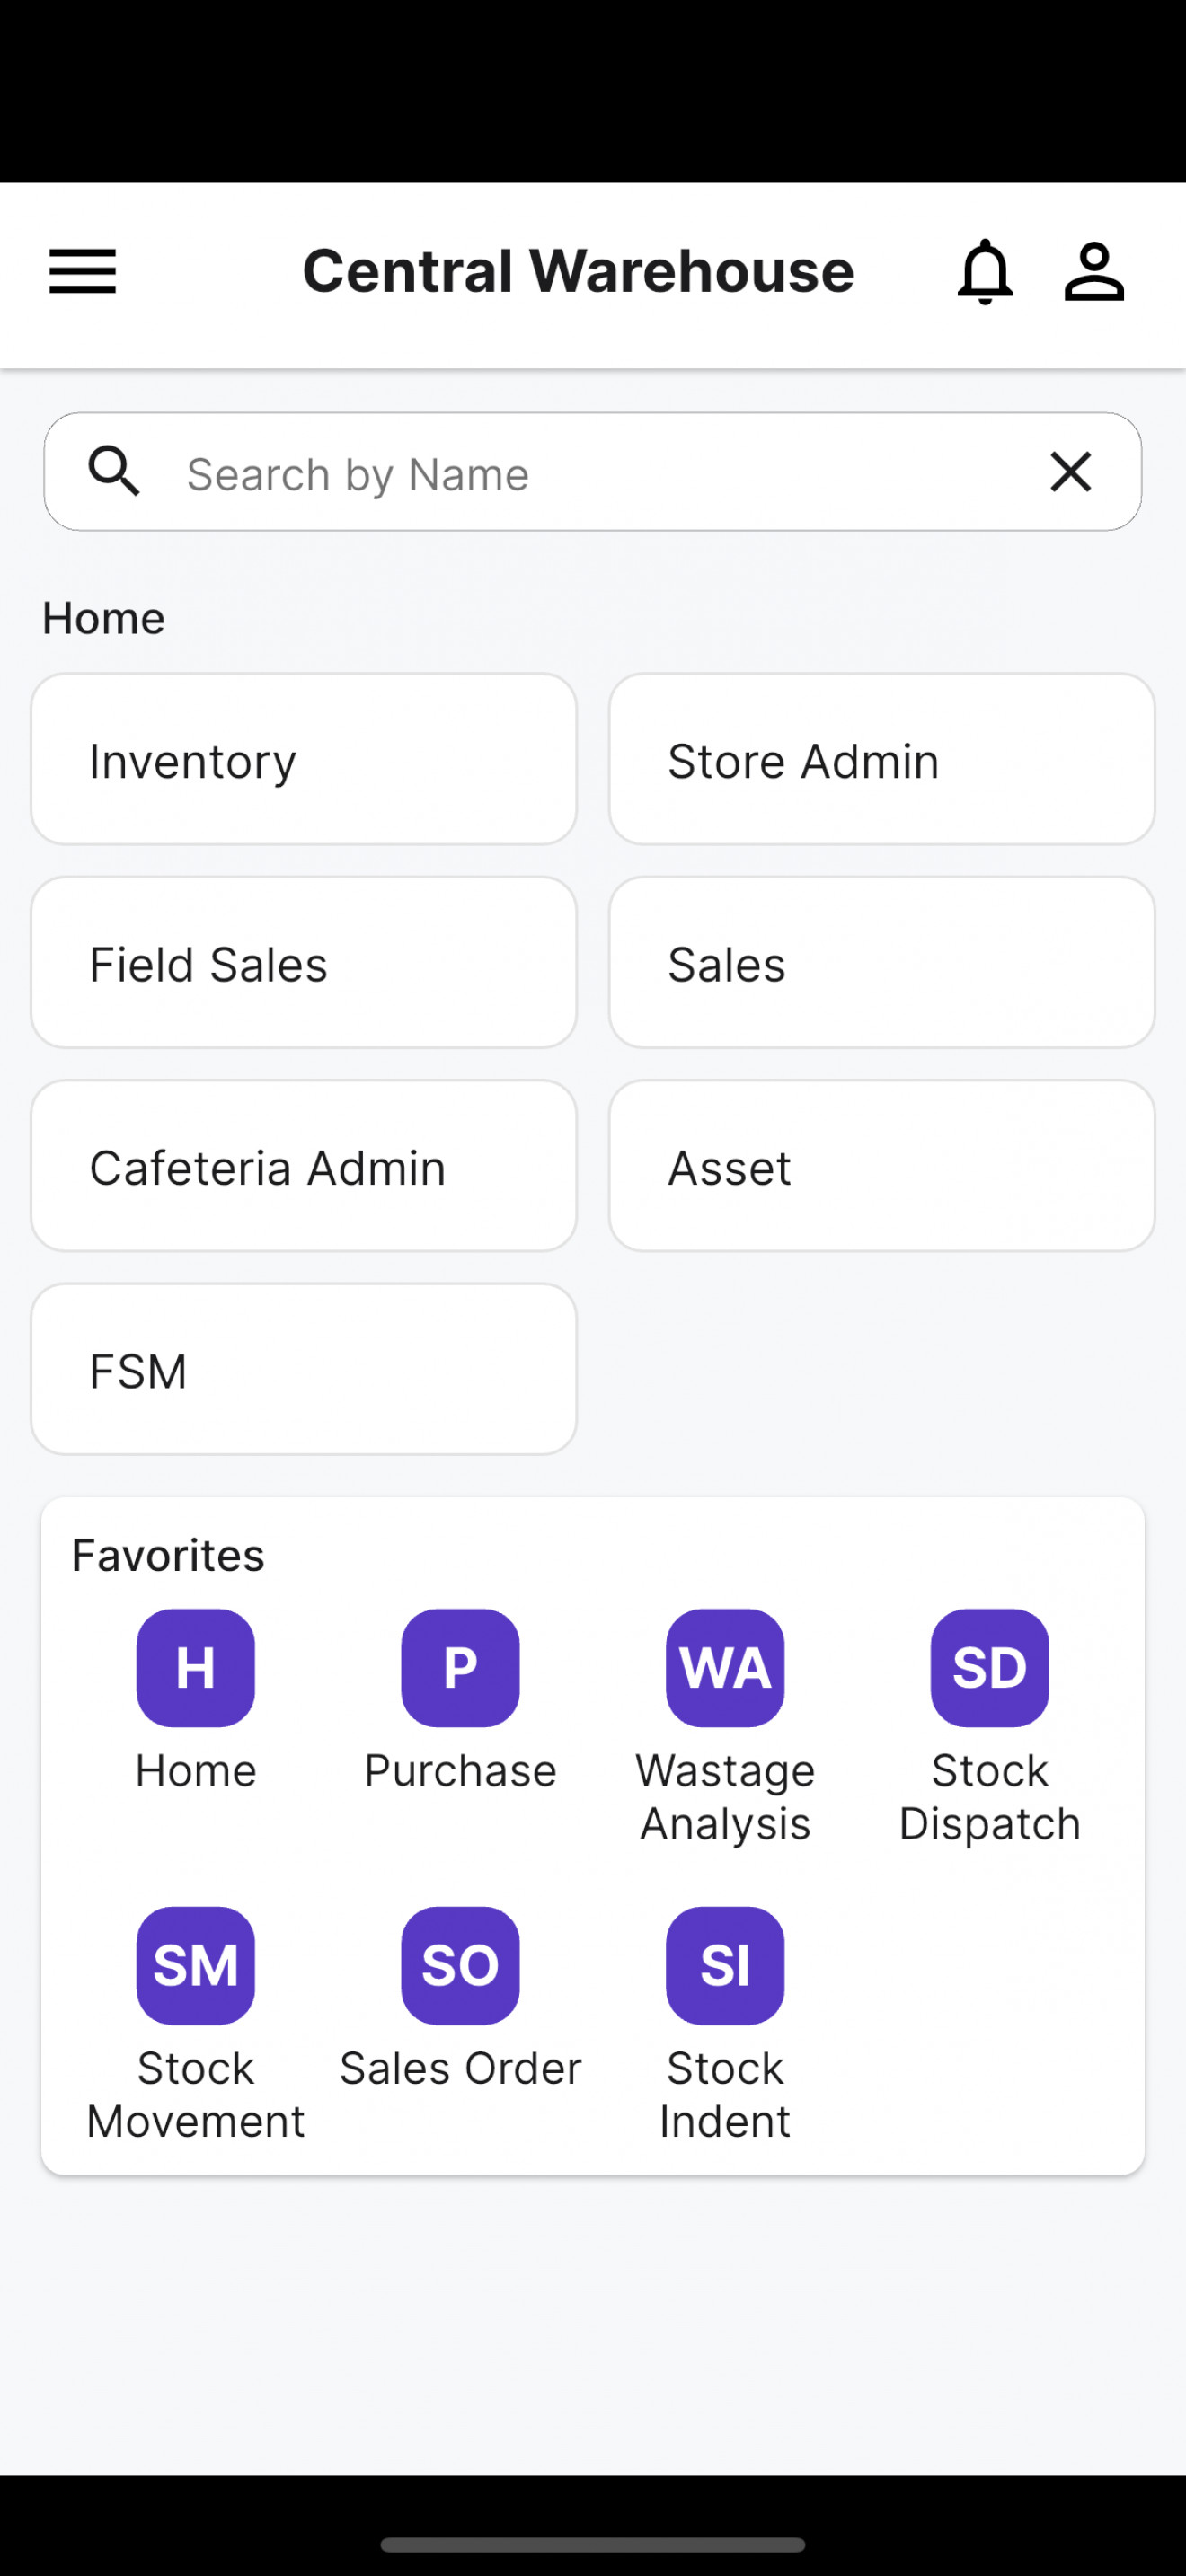Open the Stock Movement favorite
This screenshot has width=1186, height=2576.
(x=196, y=1965)
